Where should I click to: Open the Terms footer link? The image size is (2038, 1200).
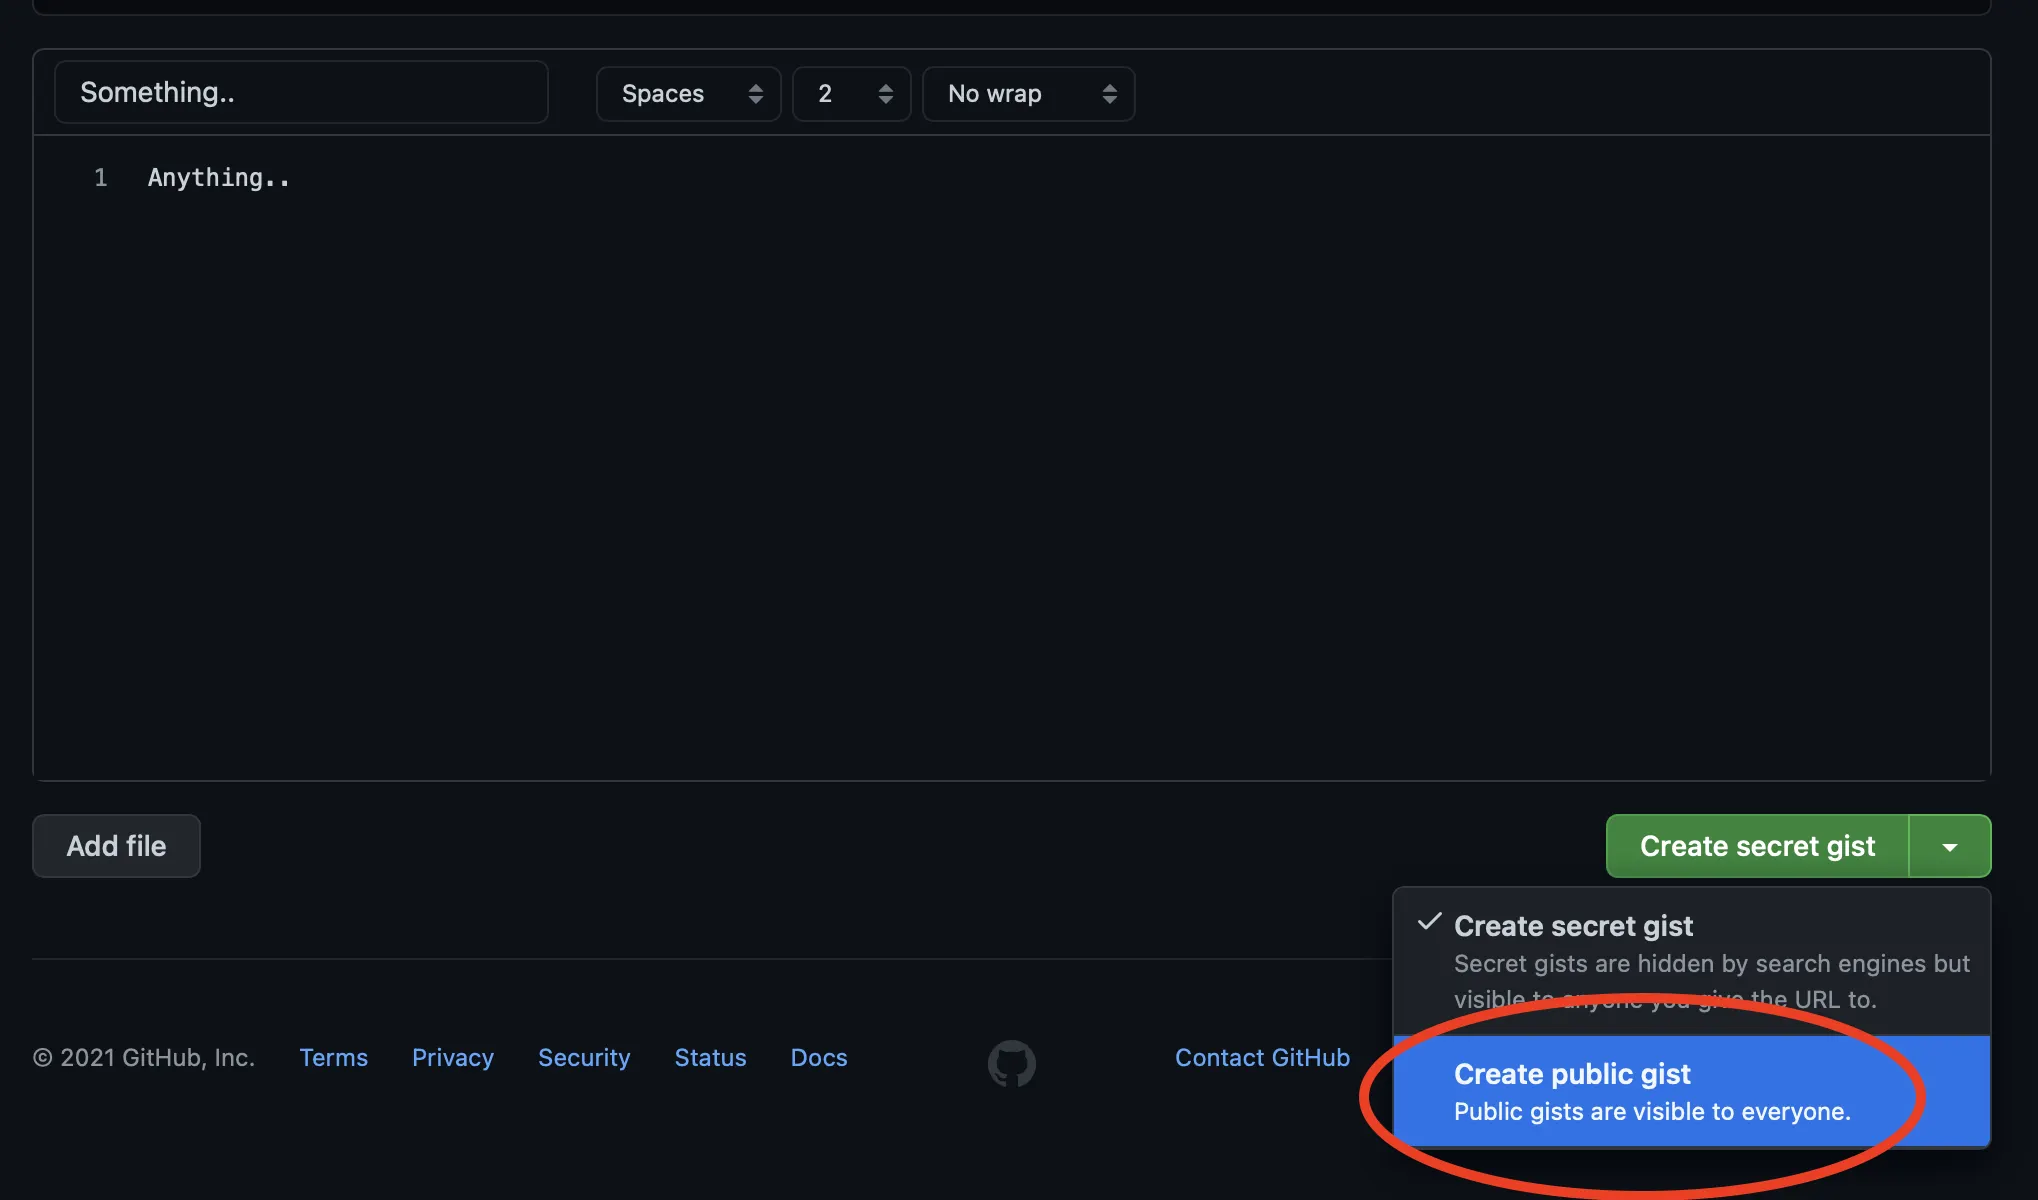coord(333,1057)
